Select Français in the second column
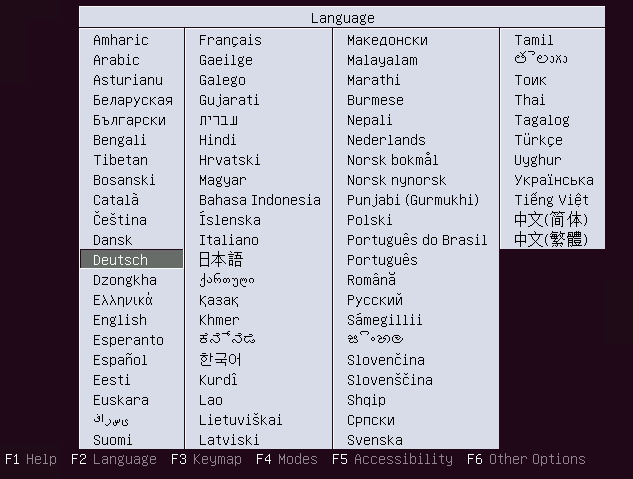This screenshot has height=479, width=633. [x=230, y=40]
